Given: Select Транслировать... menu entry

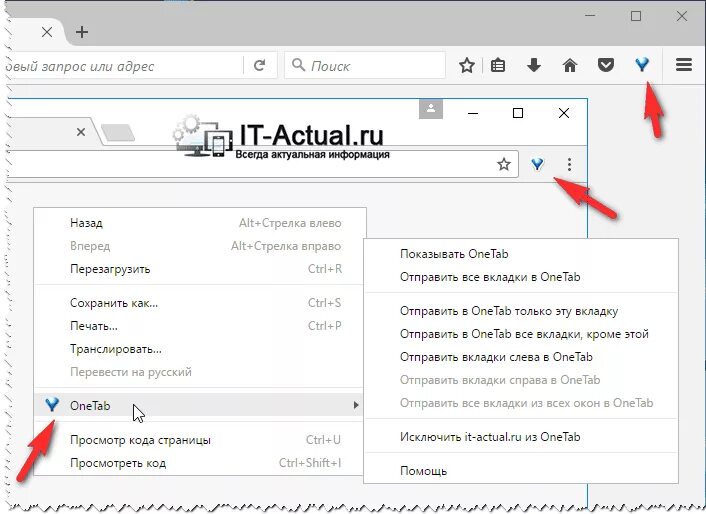Looking at the screenshot, I should pyautogui.click(x=200, y=349).
